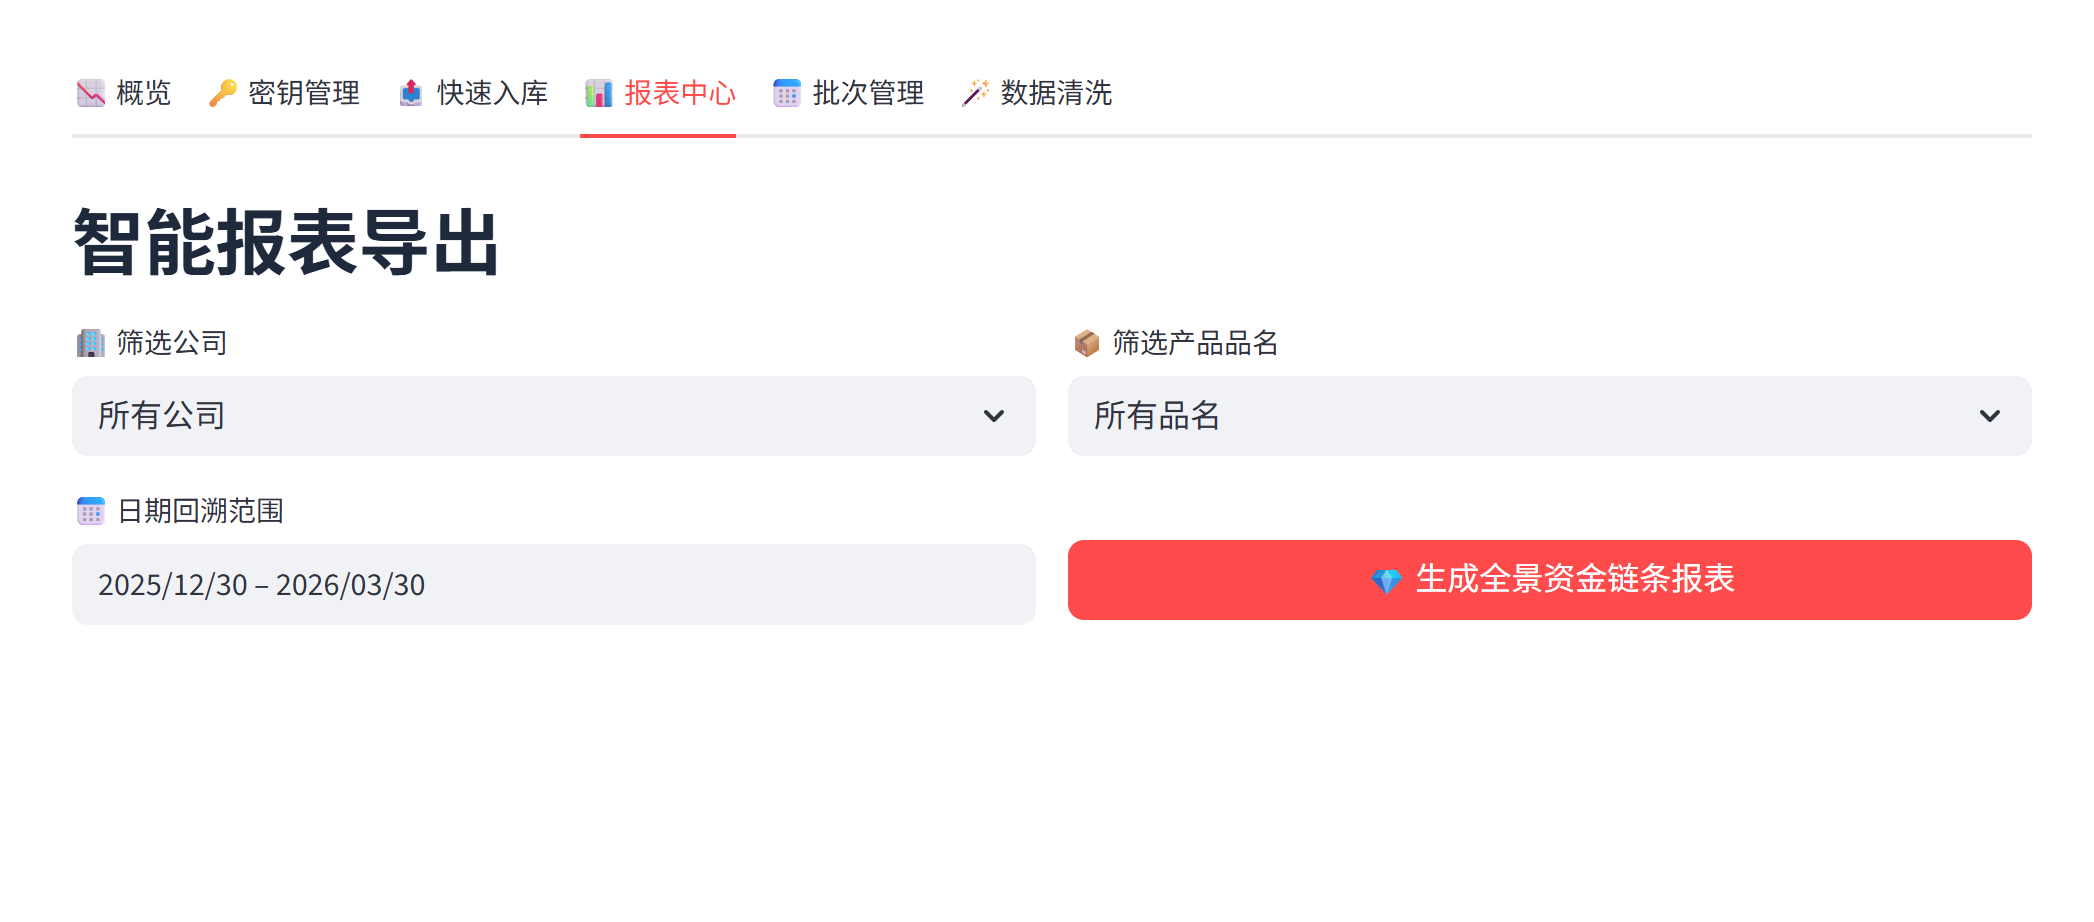Click the date range field showing 2025/12/30
The width and height of the screenshot is (2094, 922).
click(x=553, y=584)
